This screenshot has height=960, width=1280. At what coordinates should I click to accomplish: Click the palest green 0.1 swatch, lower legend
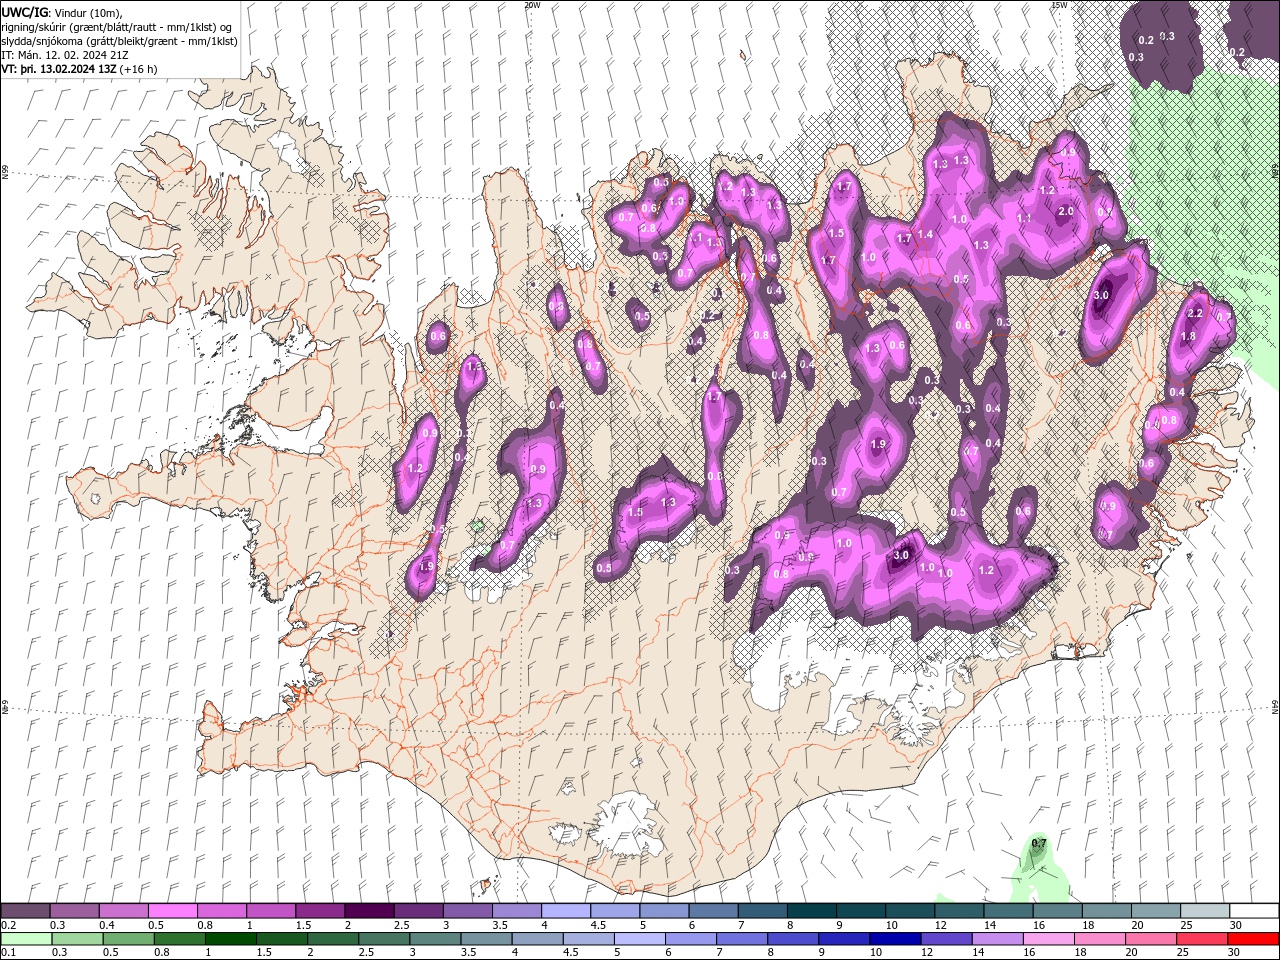(x=27, y=939)
